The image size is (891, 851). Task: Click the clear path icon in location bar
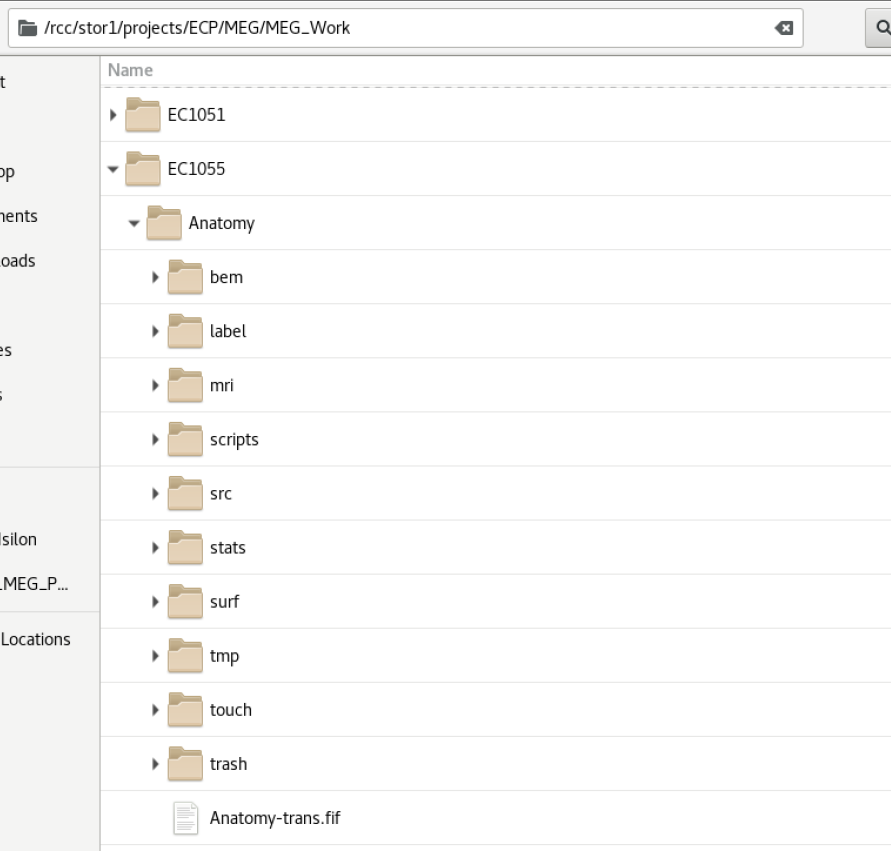pos(784,28)
